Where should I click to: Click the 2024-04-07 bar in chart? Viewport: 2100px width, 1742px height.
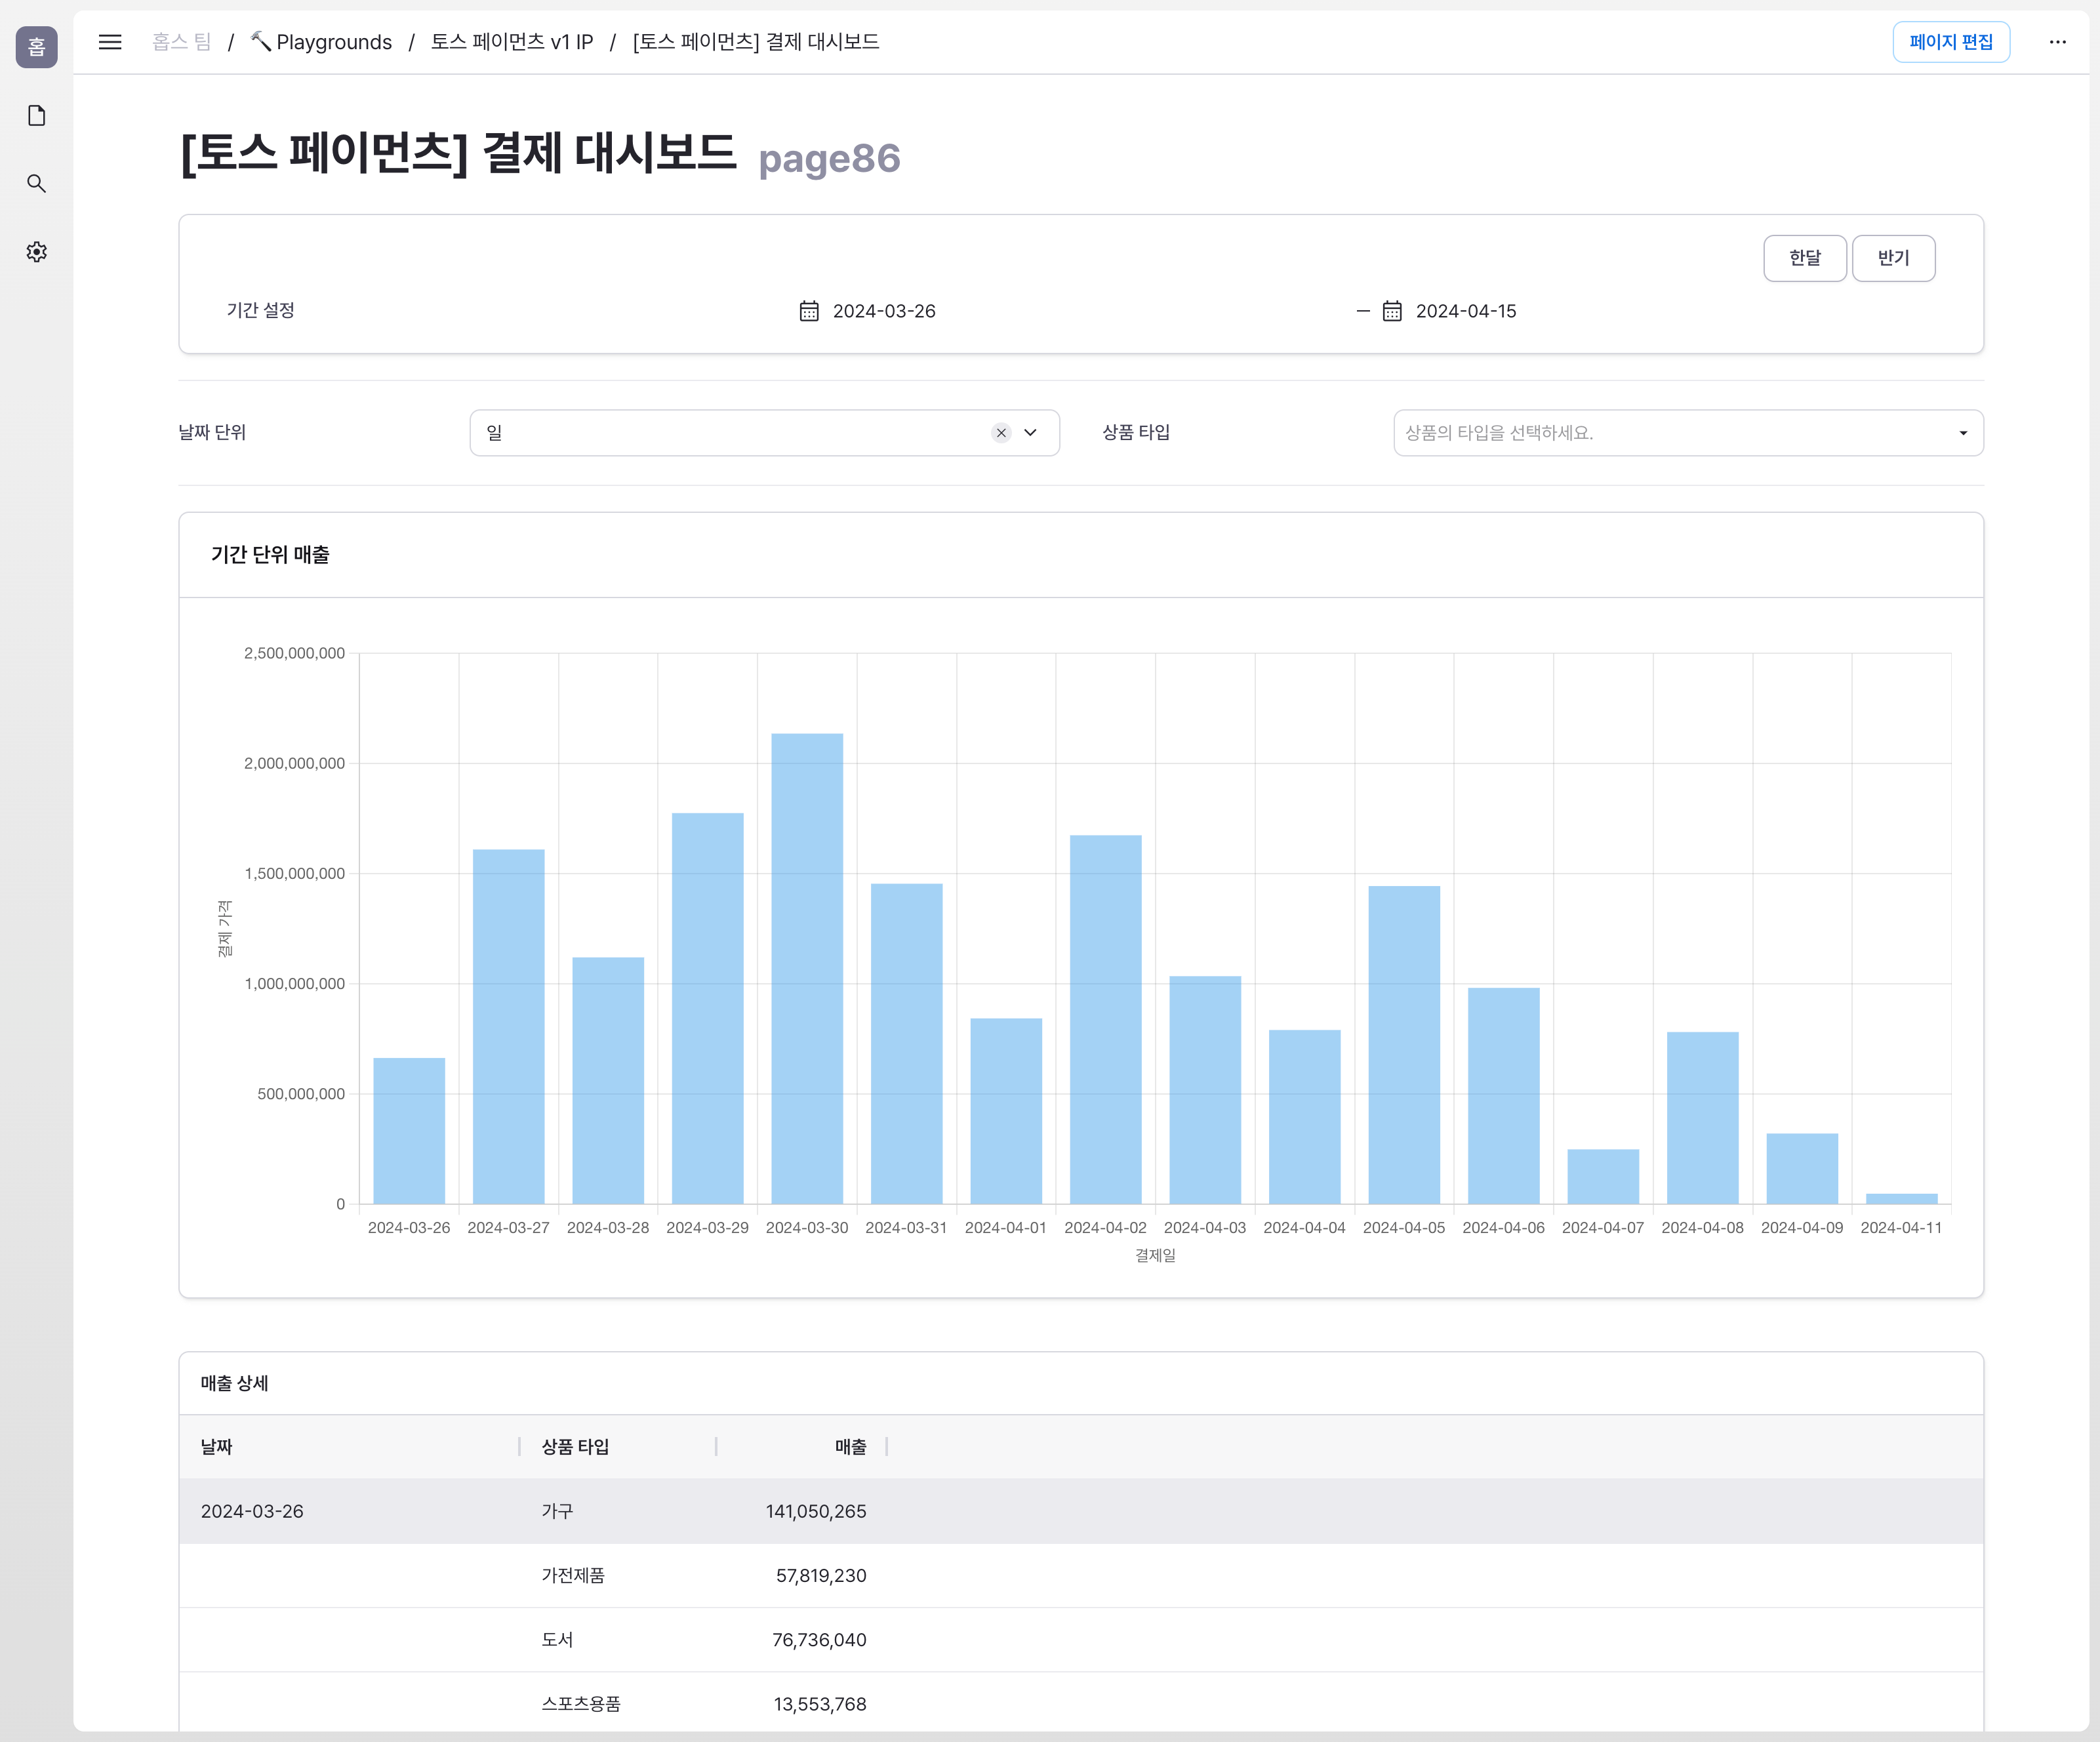1603,1176
